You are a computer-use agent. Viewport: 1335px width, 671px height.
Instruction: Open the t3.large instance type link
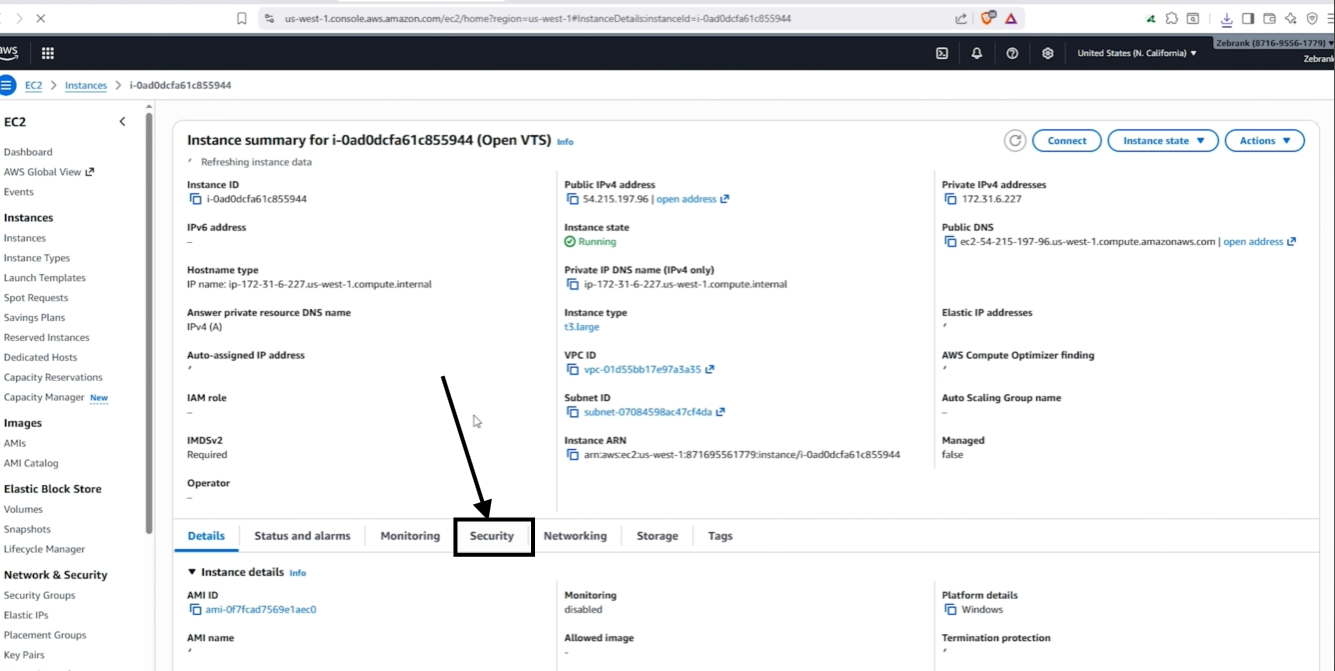pos(582,327)
